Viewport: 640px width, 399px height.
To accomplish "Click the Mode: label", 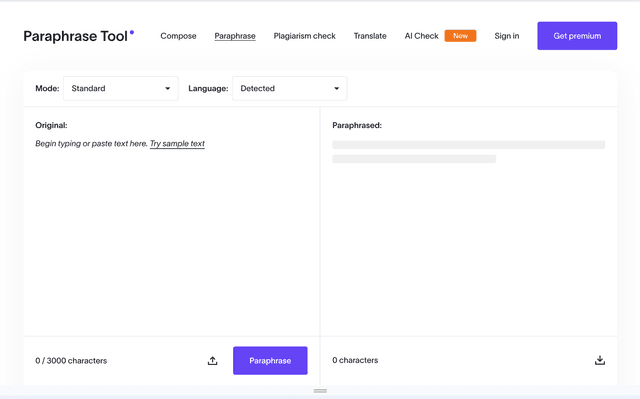I will pyautogui.click(x=47, y=89).
